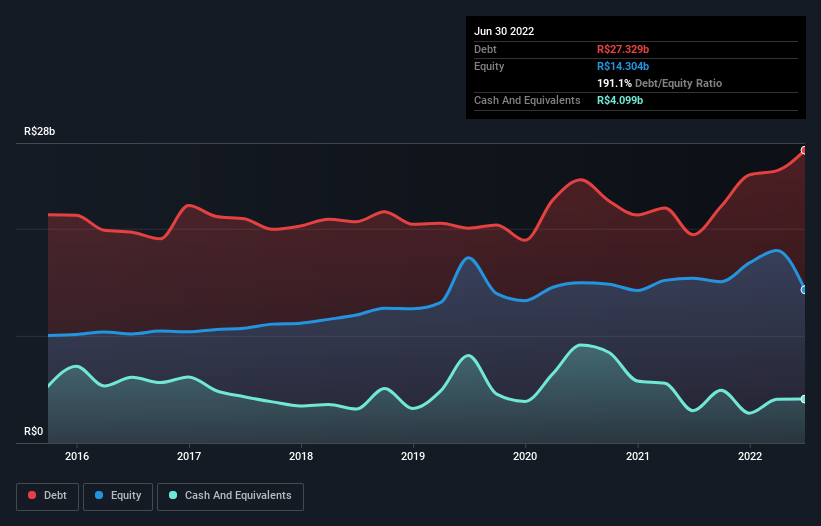
Task: Click the 2022 x-axis label
Action: [750, 456]
